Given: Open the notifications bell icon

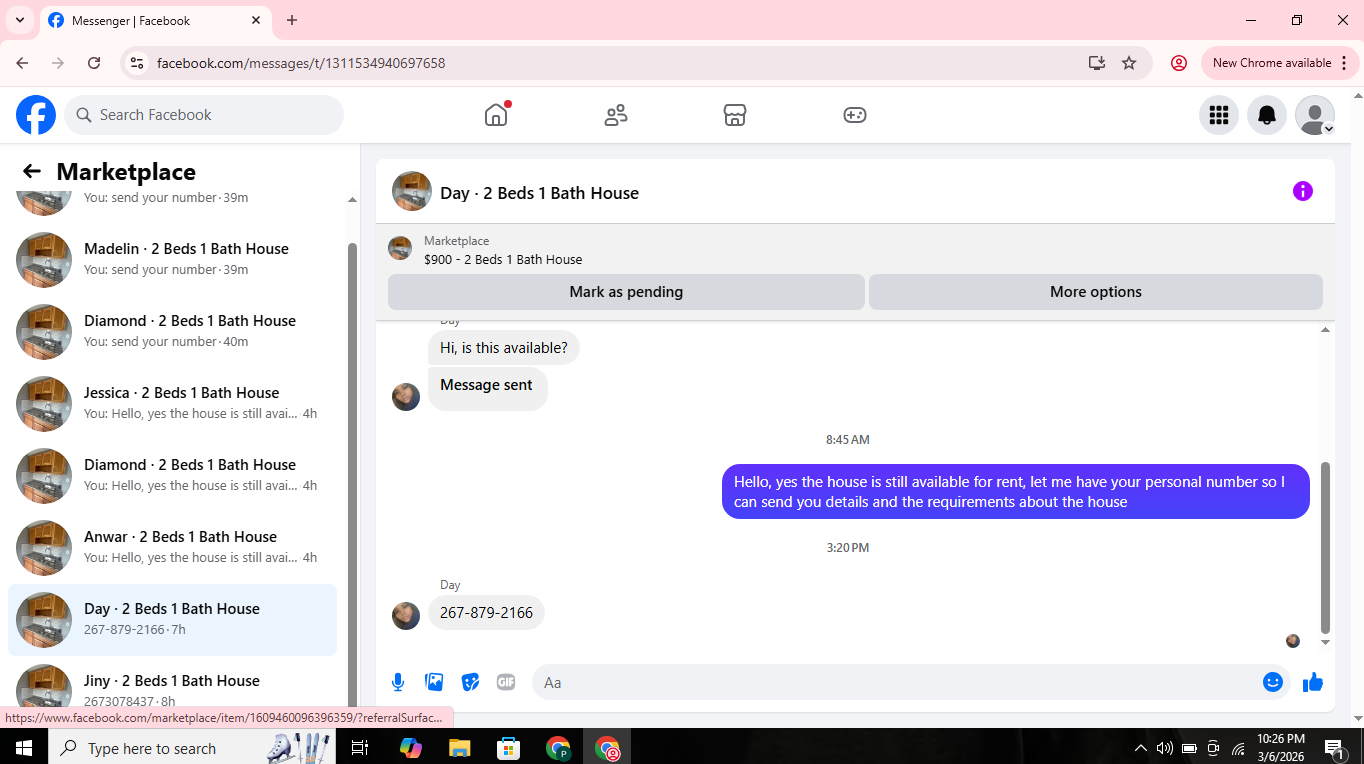Looking at the screenshot, I should [x=1266, y=115].
